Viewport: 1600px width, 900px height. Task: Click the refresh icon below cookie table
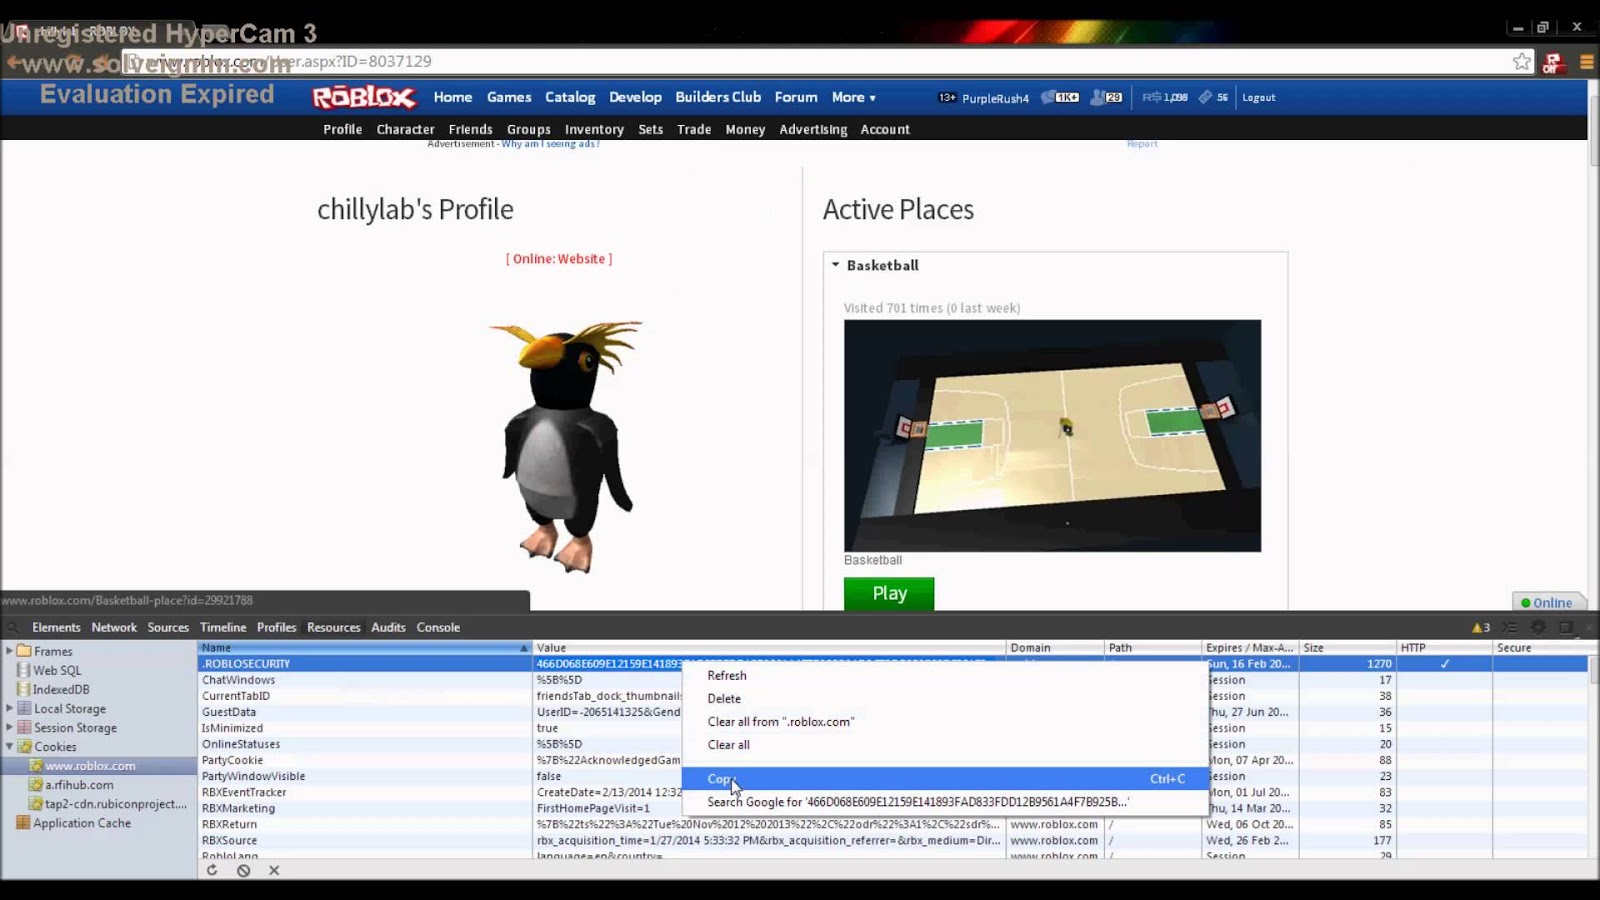(212, 870)
